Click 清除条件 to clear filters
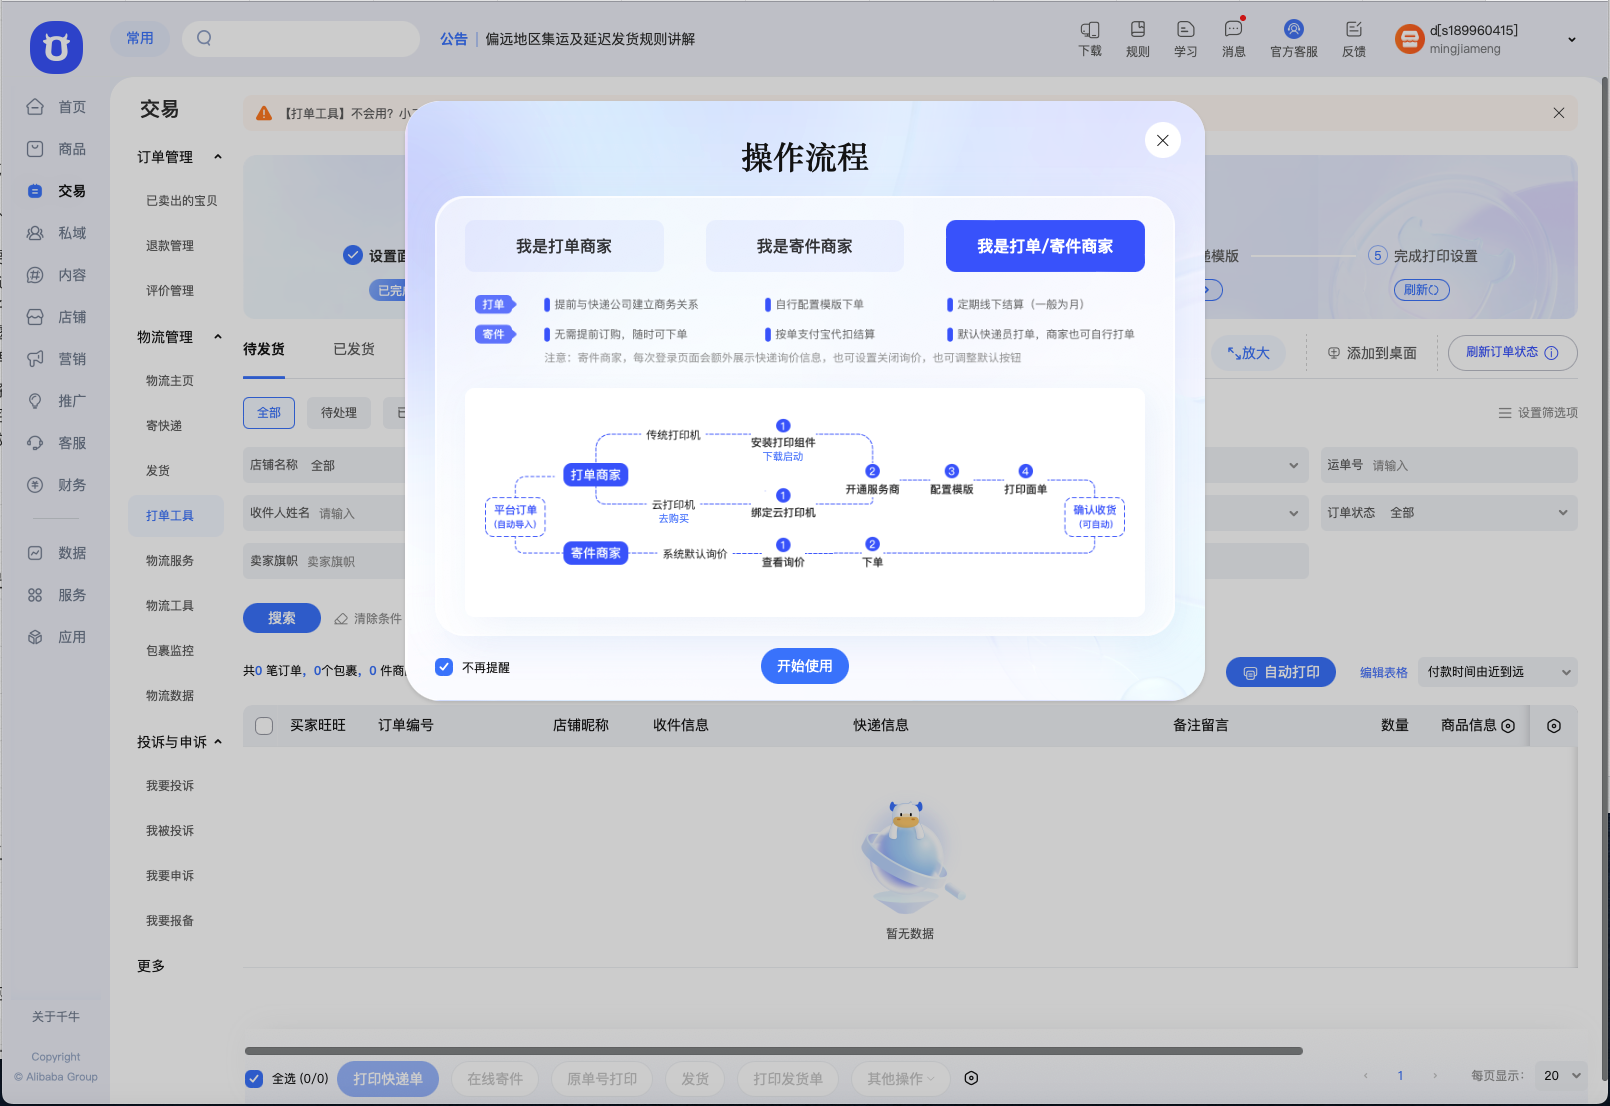The width and height of the screenshot is (1610, 1106). [368, 619]
